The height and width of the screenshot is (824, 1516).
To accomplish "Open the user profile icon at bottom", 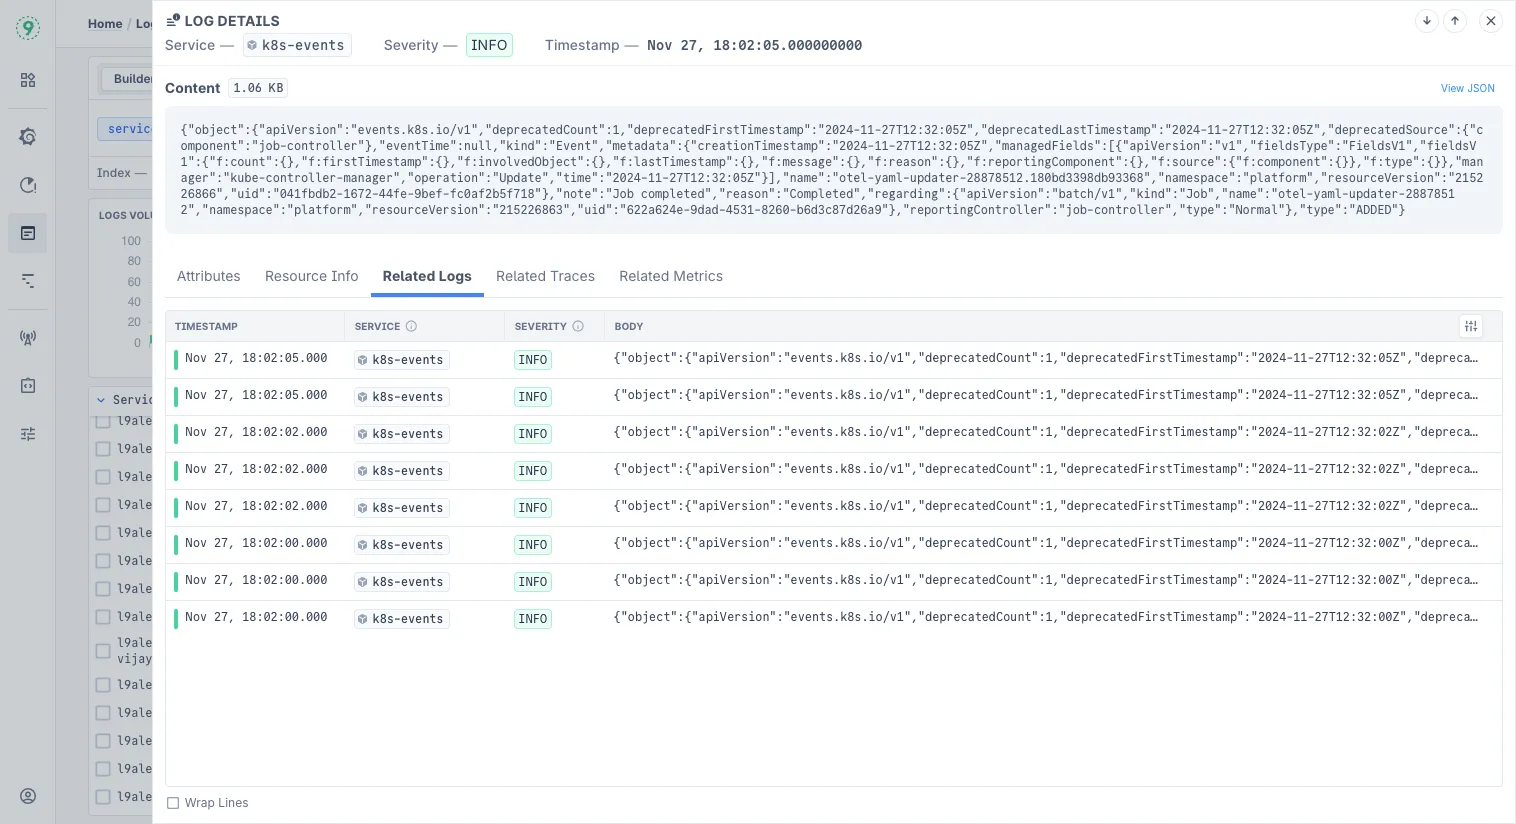I will coord(28,796).
